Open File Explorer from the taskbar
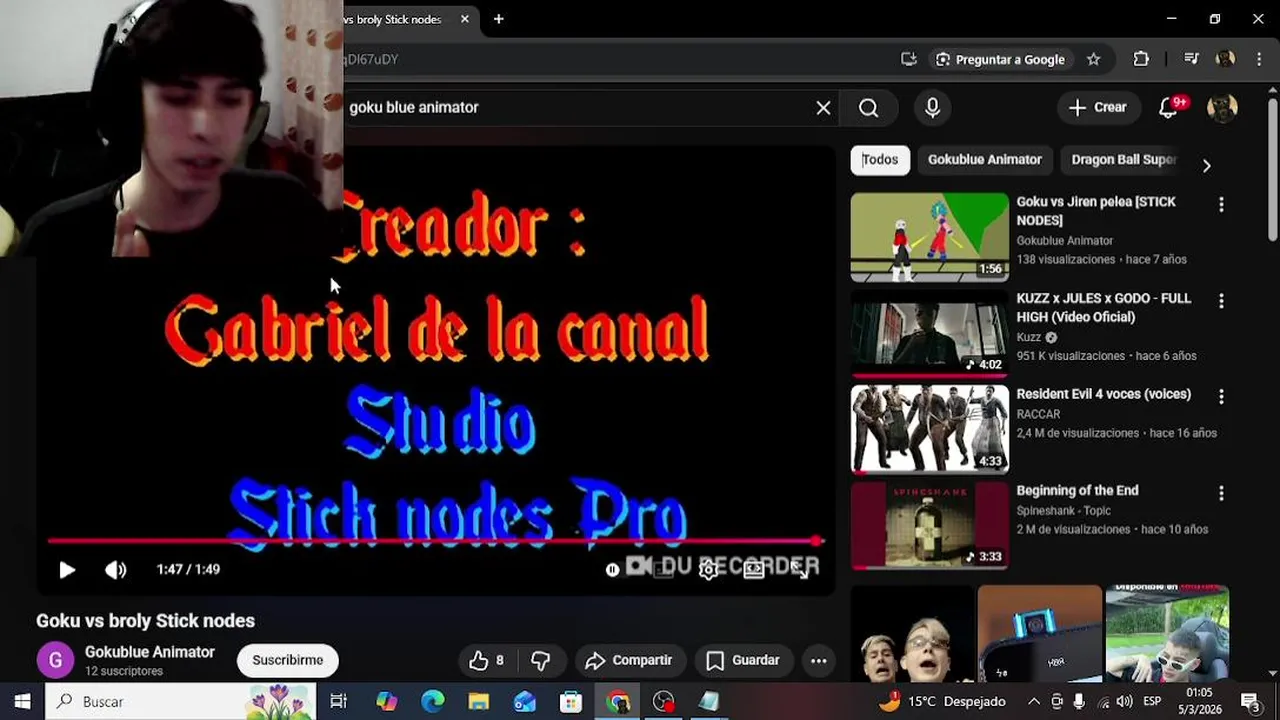Viewport: 1280px width, 720px height. [x=478, y=701]
